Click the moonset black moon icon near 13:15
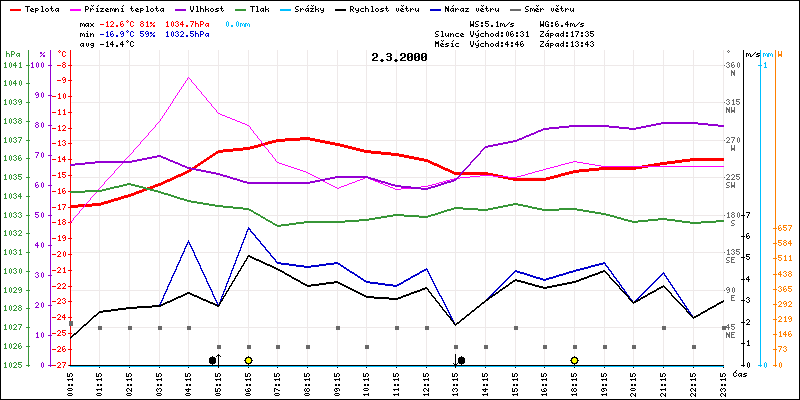Viewport: 800px width, 400px height. 461,360
